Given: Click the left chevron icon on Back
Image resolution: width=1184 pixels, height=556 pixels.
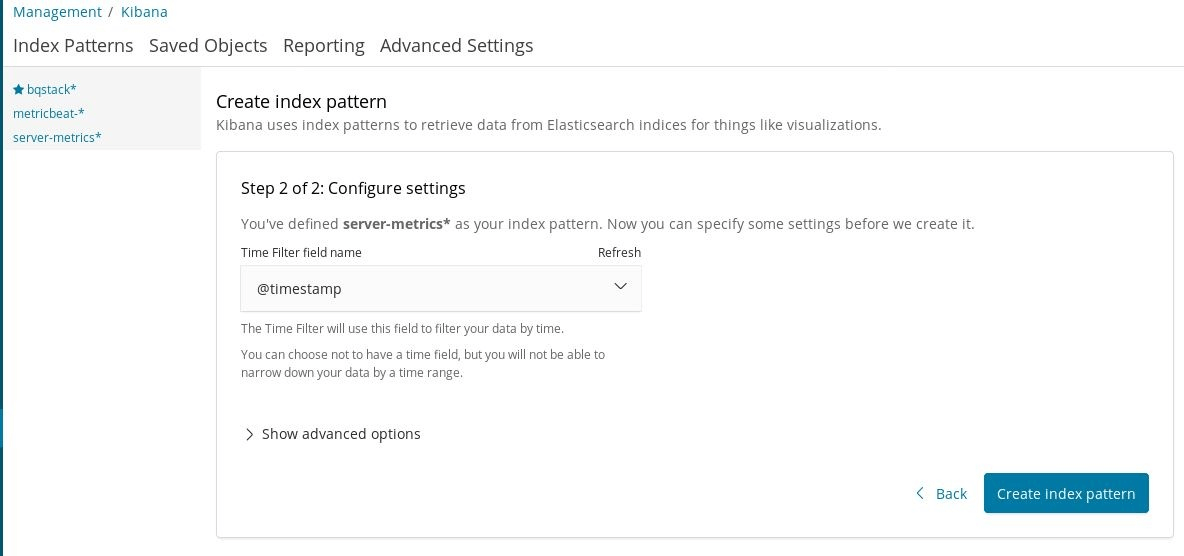Looking at the screenshot, I should [x=920, y=493].
